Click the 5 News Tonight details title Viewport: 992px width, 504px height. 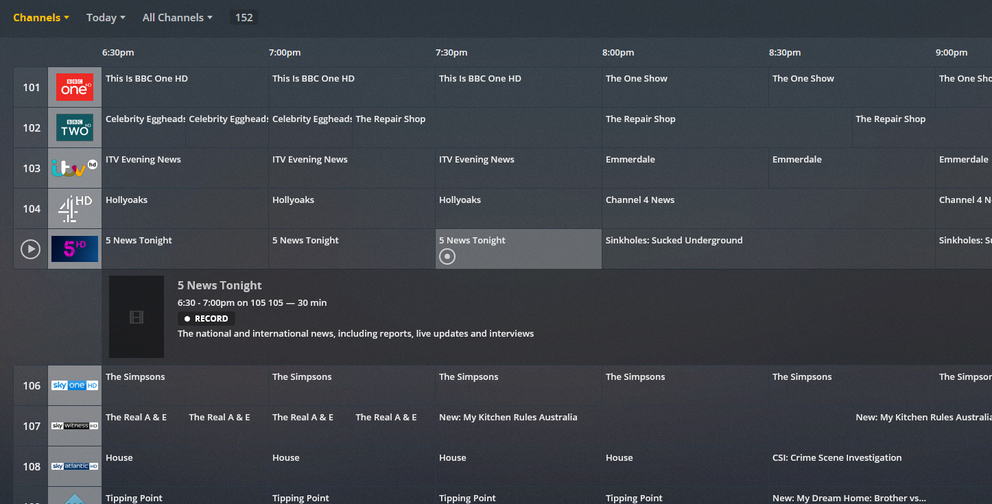pos(220,285)
